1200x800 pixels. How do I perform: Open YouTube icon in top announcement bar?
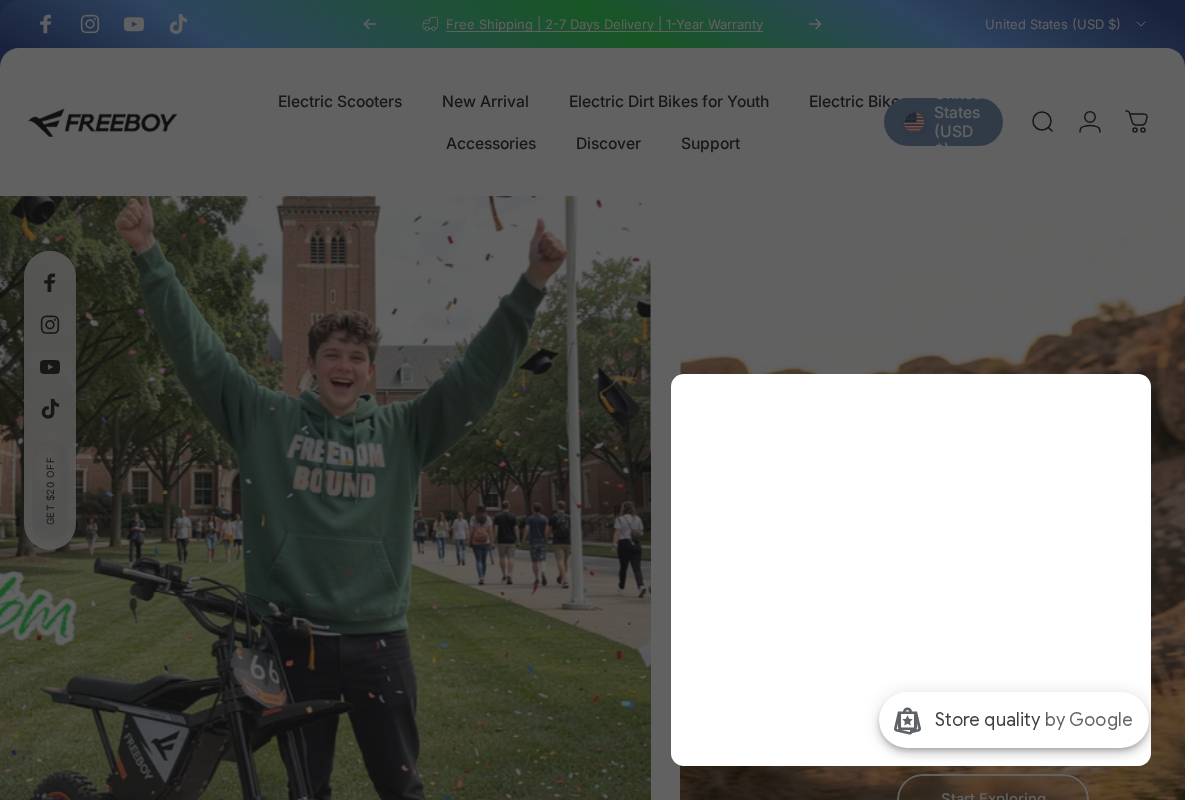click(x=134, y=24)
